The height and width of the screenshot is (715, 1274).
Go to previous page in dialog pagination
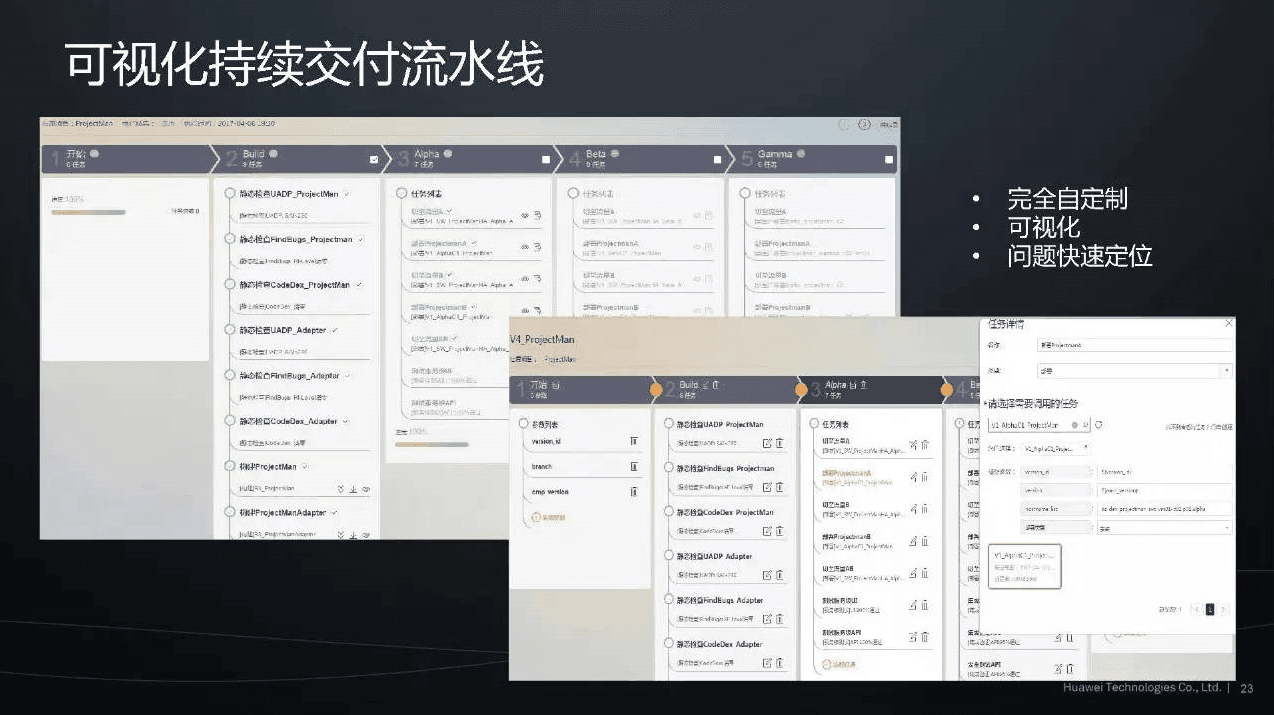[1194, 609]
